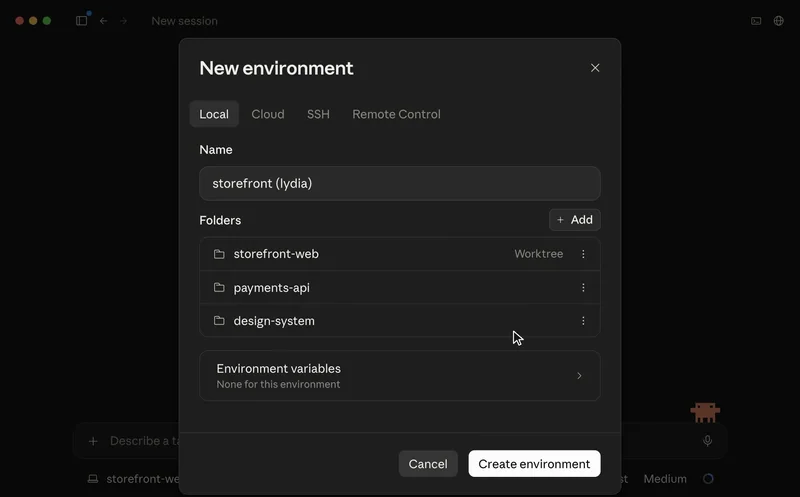Select the Local tab
The height and width of the screenshot is (497, 800).
click(214, 114)
